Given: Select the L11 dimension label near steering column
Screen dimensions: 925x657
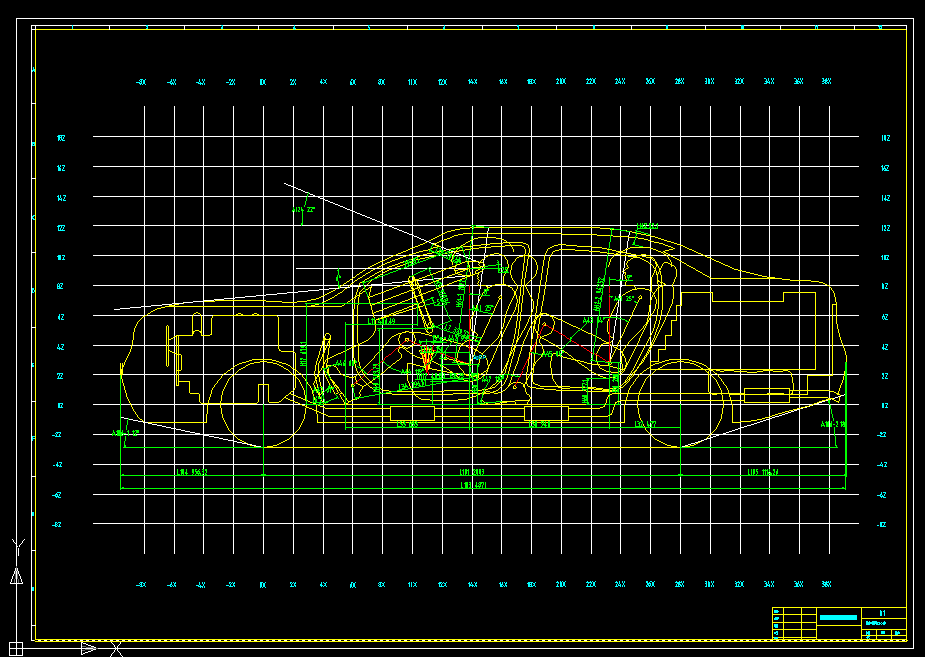Looking at the screenshot, I should (381, 322).
